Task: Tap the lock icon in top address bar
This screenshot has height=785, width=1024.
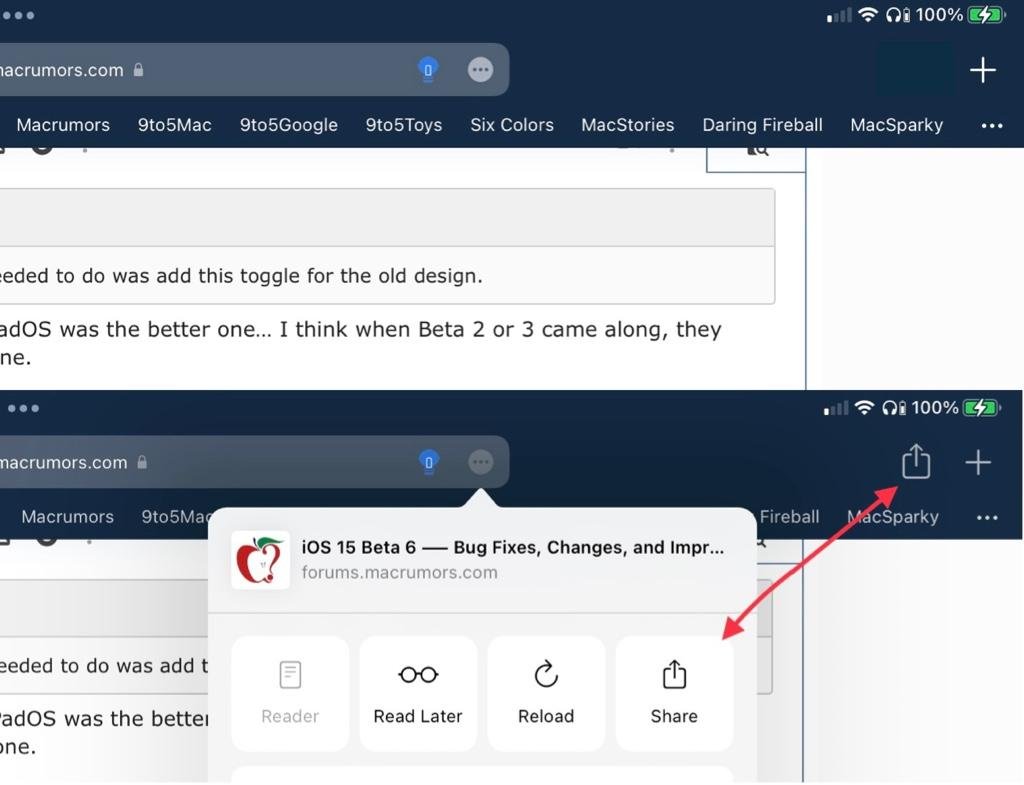Action: pyautogui.click(x=138, y=69)
